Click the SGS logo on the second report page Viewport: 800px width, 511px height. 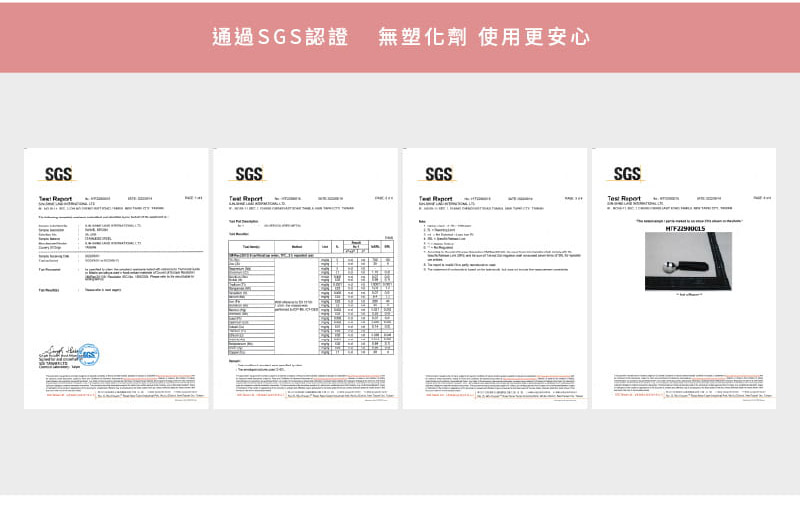point(248,174)
